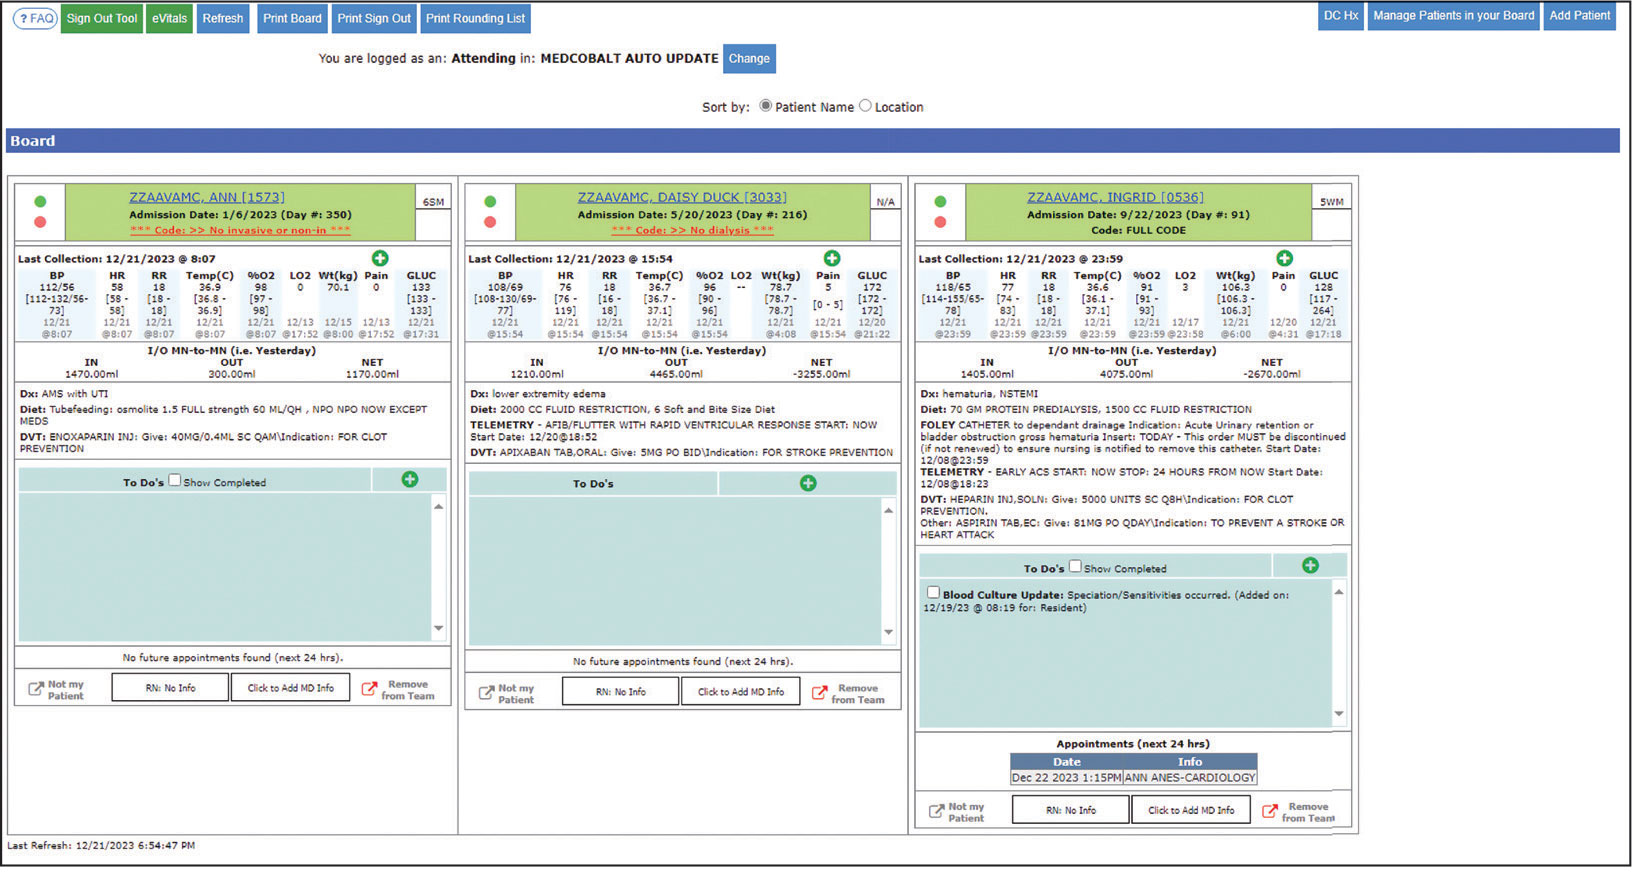Image resolution: width=1642 pixels, height=876 pixels.
Task: Click INGRID's location cell 5WM
Action: pyautogui.click(x=1331, y=202)
